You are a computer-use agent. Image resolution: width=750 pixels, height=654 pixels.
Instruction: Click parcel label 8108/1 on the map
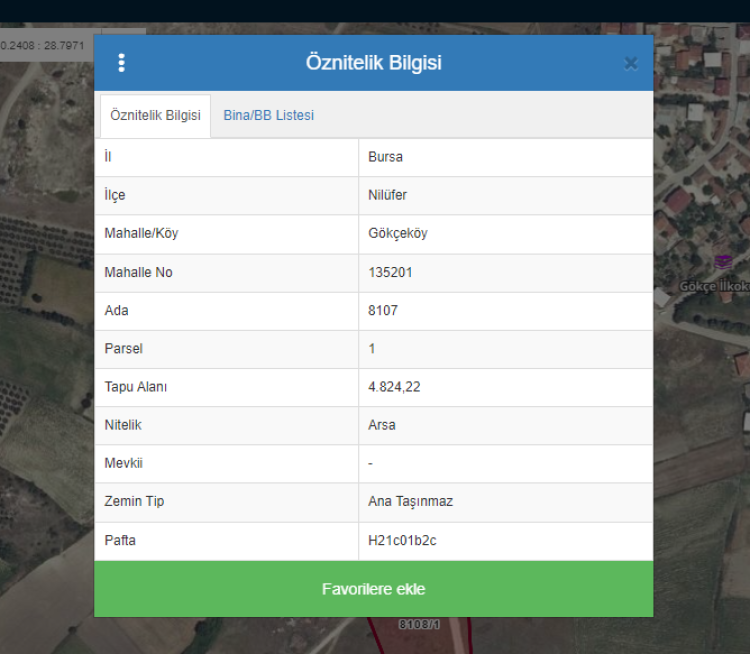pyautogui.click(x=419, y=624)
